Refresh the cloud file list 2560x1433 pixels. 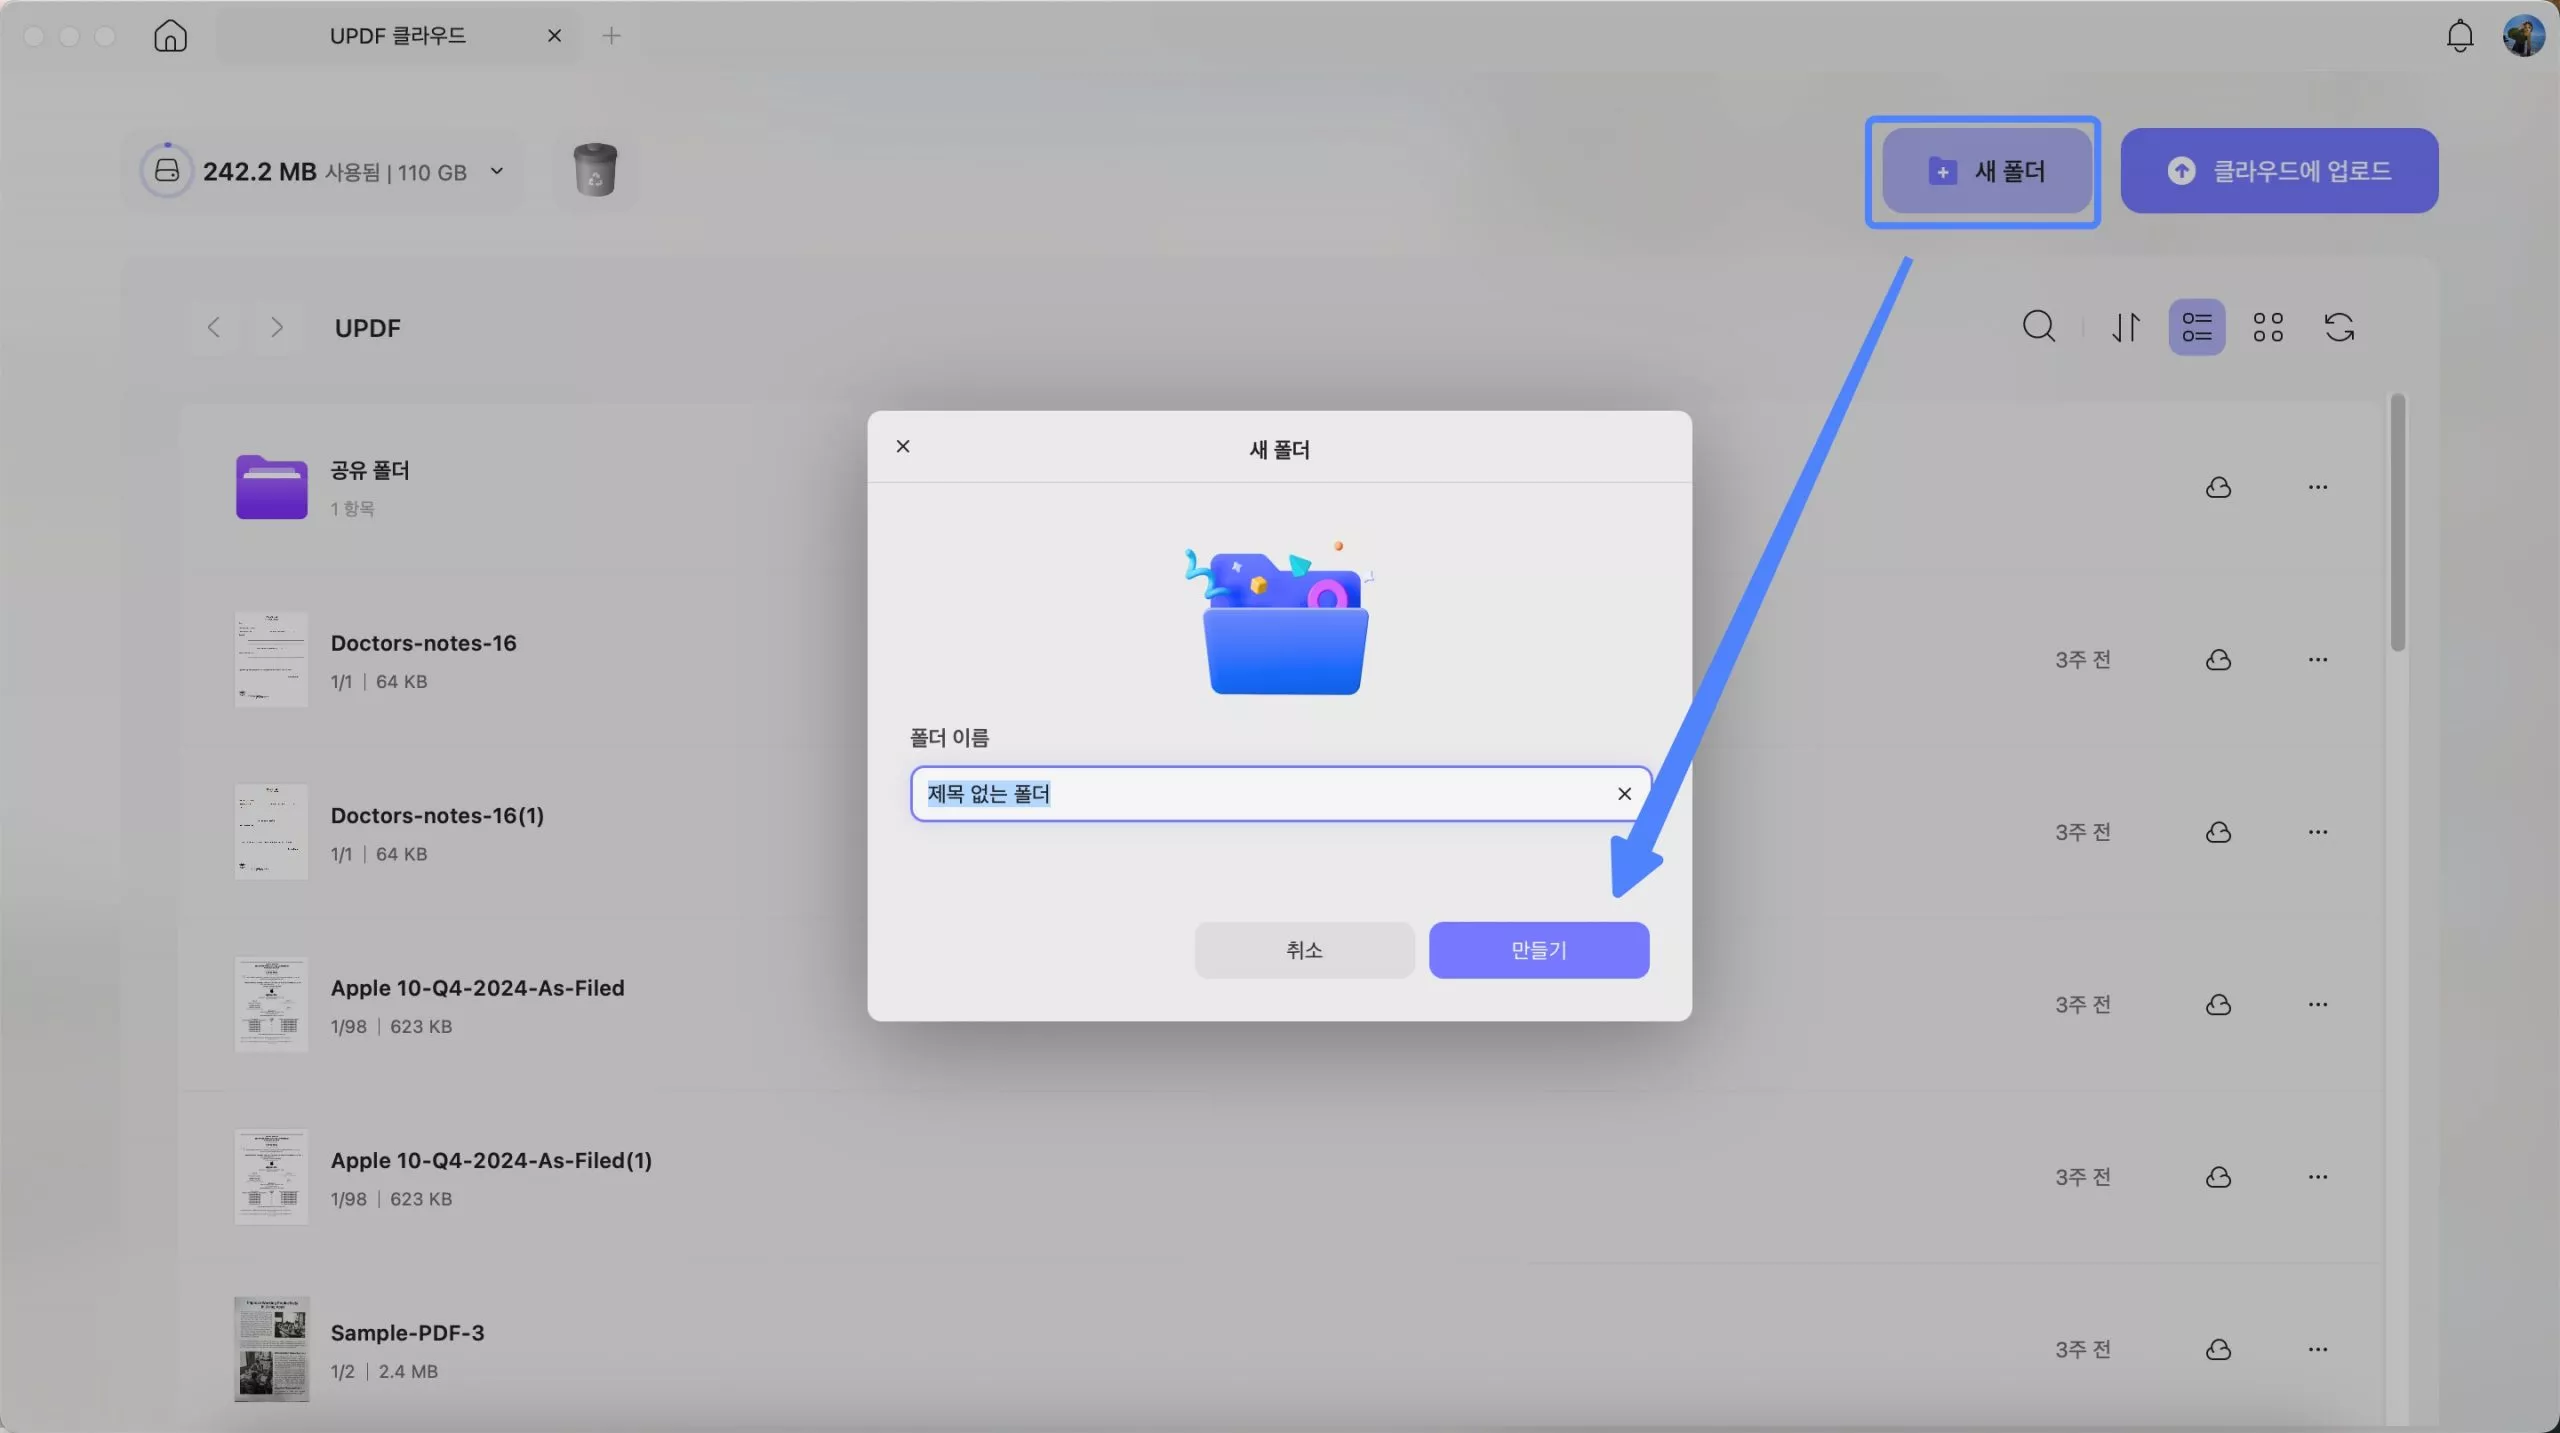click(2339, 327)
